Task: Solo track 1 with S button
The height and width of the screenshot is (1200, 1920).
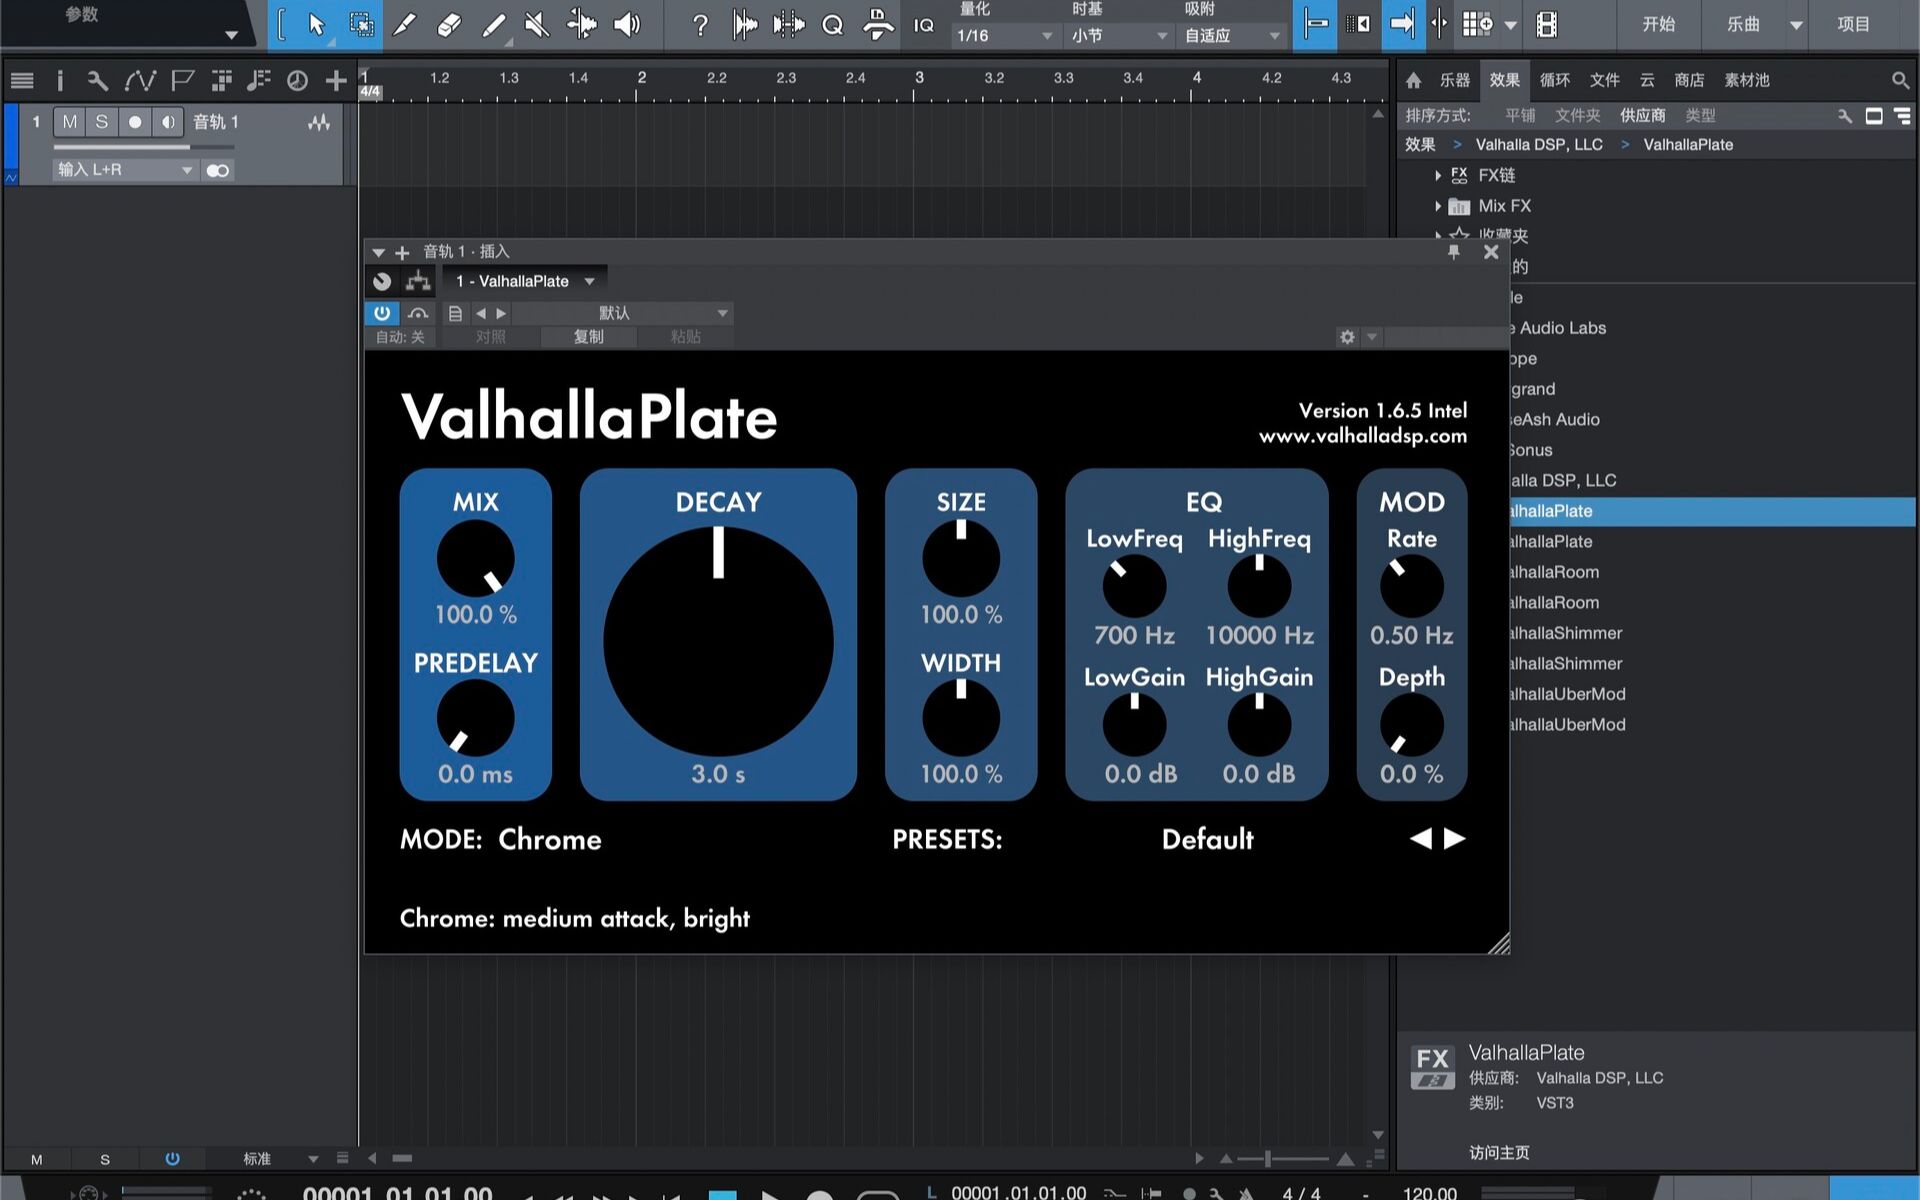Action: [x=101, y=122]
